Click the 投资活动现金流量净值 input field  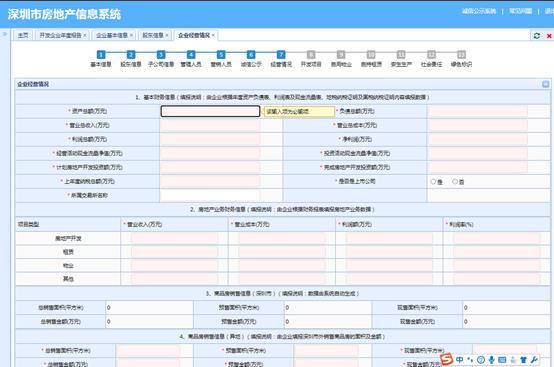[478, 153]
